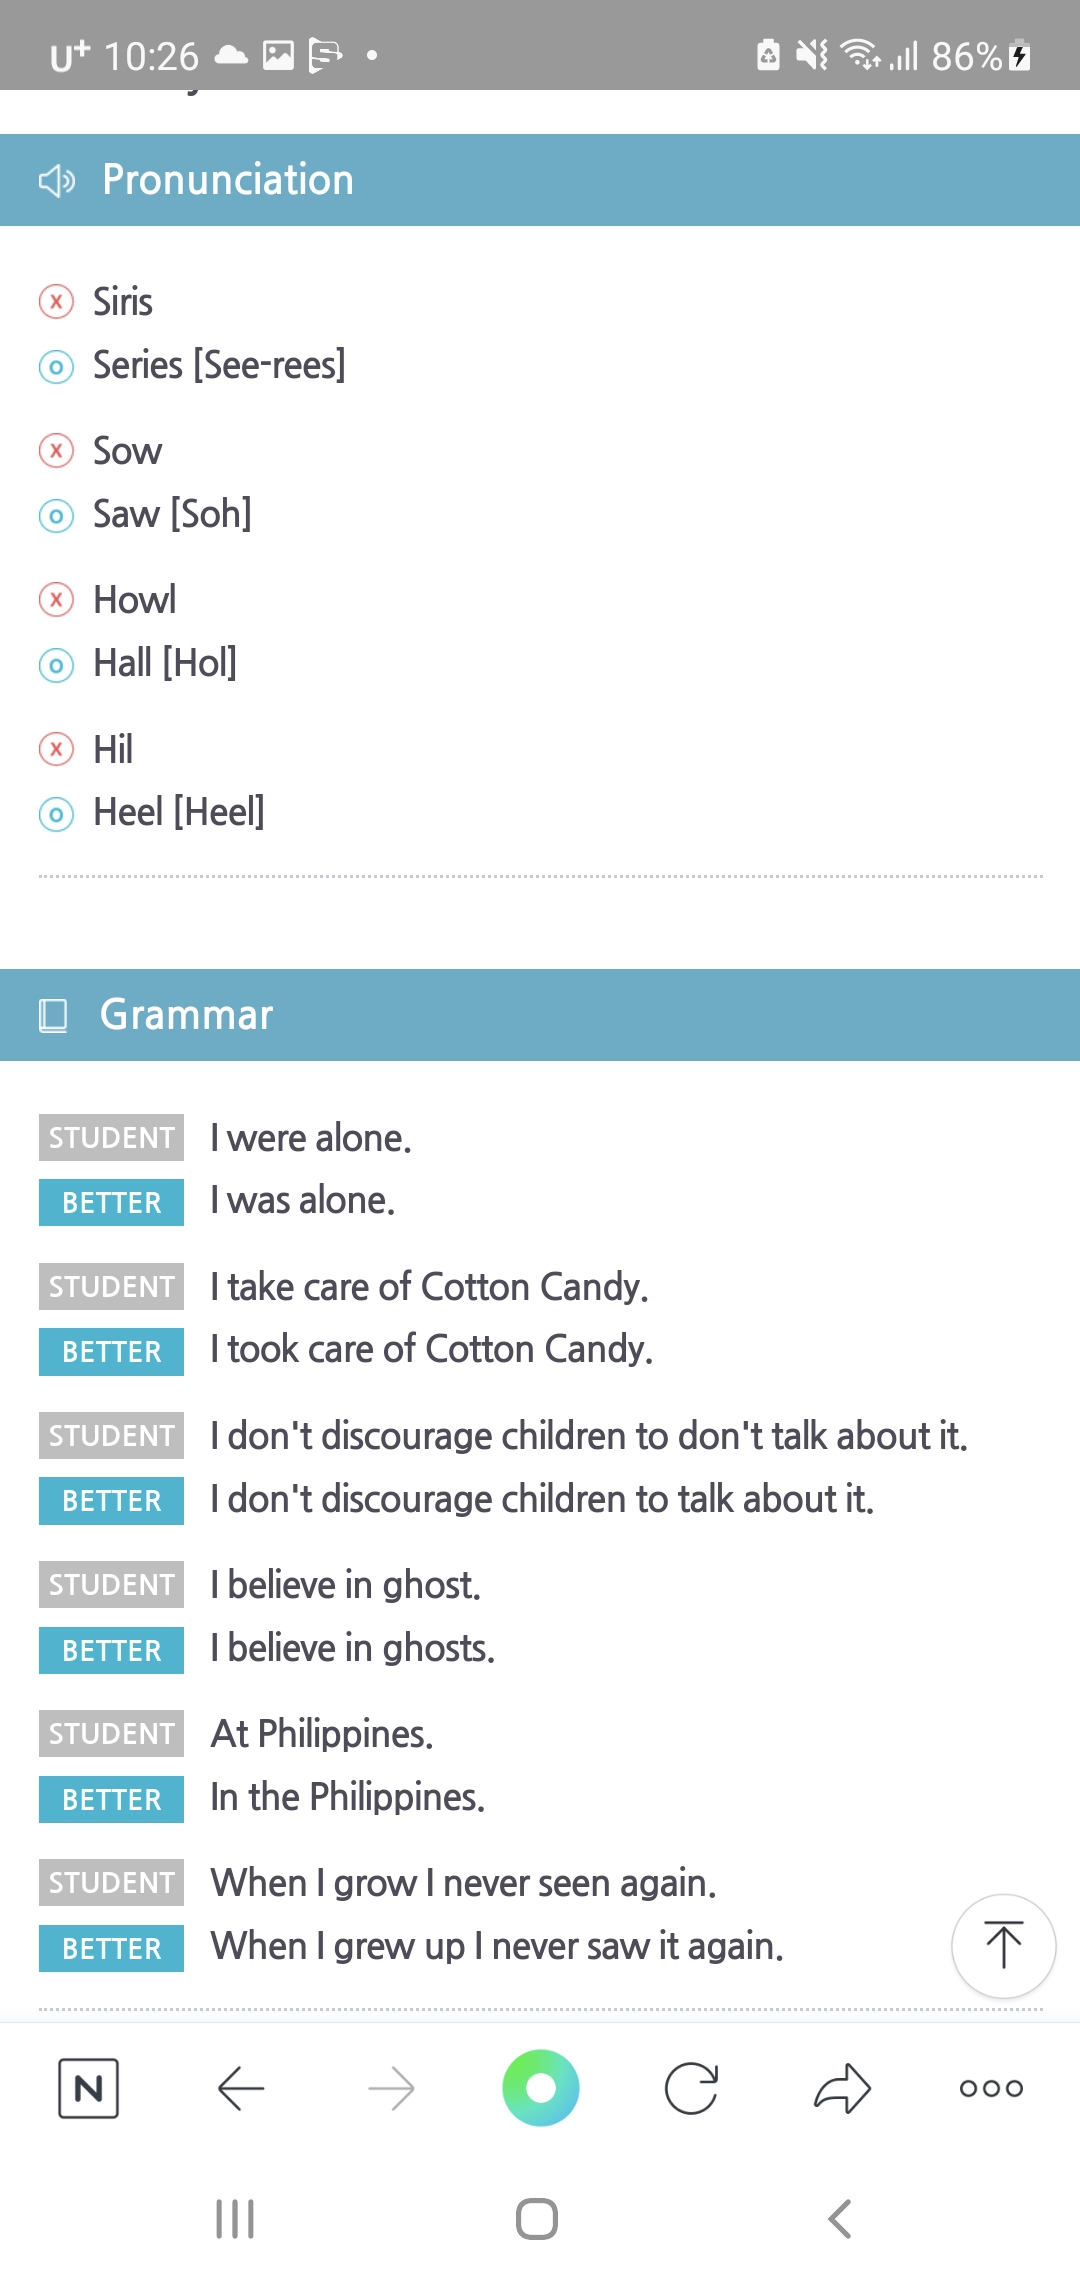This screenshot has width=1080, height=2280.
Task: Share this page via the share arrow
Action: click(x=842, y=2088)
